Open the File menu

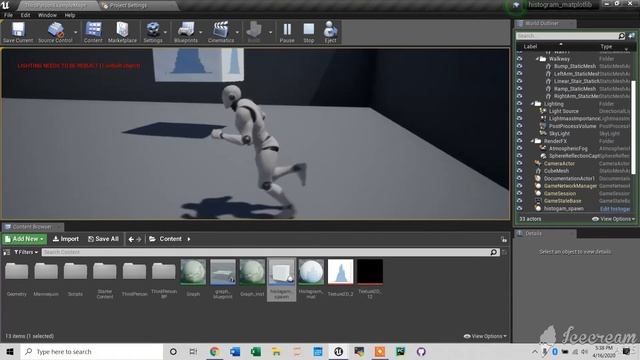9,15
